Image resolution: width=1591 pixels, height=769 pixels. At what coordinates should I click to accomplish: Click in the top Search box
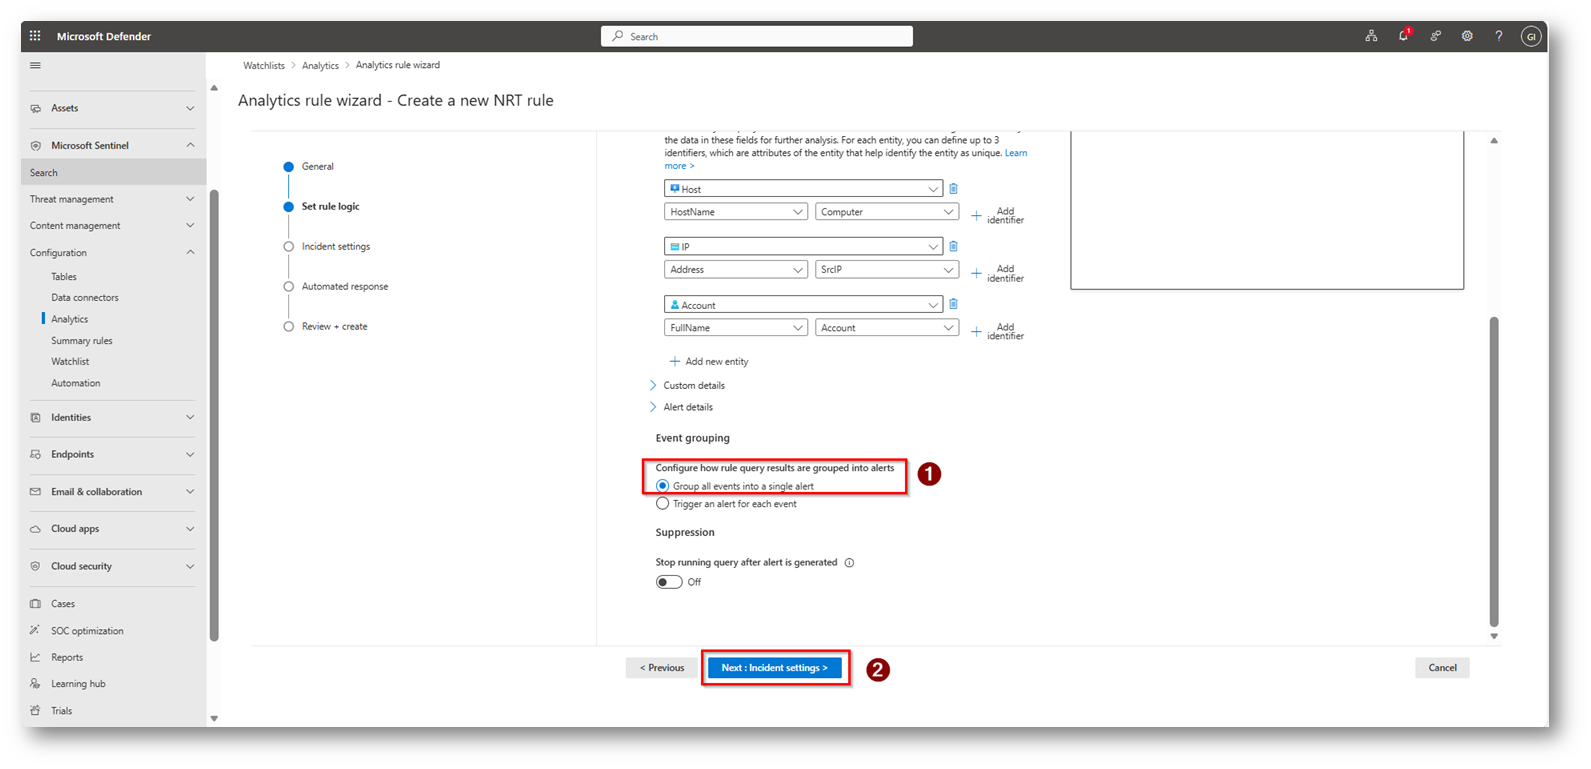click(x=757, y=36)
